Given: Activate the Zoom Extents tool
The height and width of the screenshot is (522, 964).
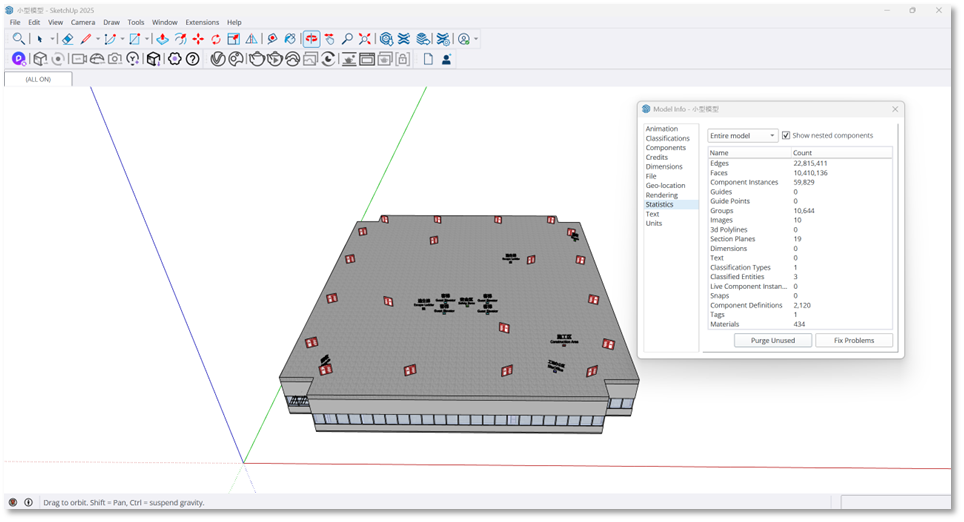Looking at the screenshot, I should pyautogui.click(x=365, y=39).
